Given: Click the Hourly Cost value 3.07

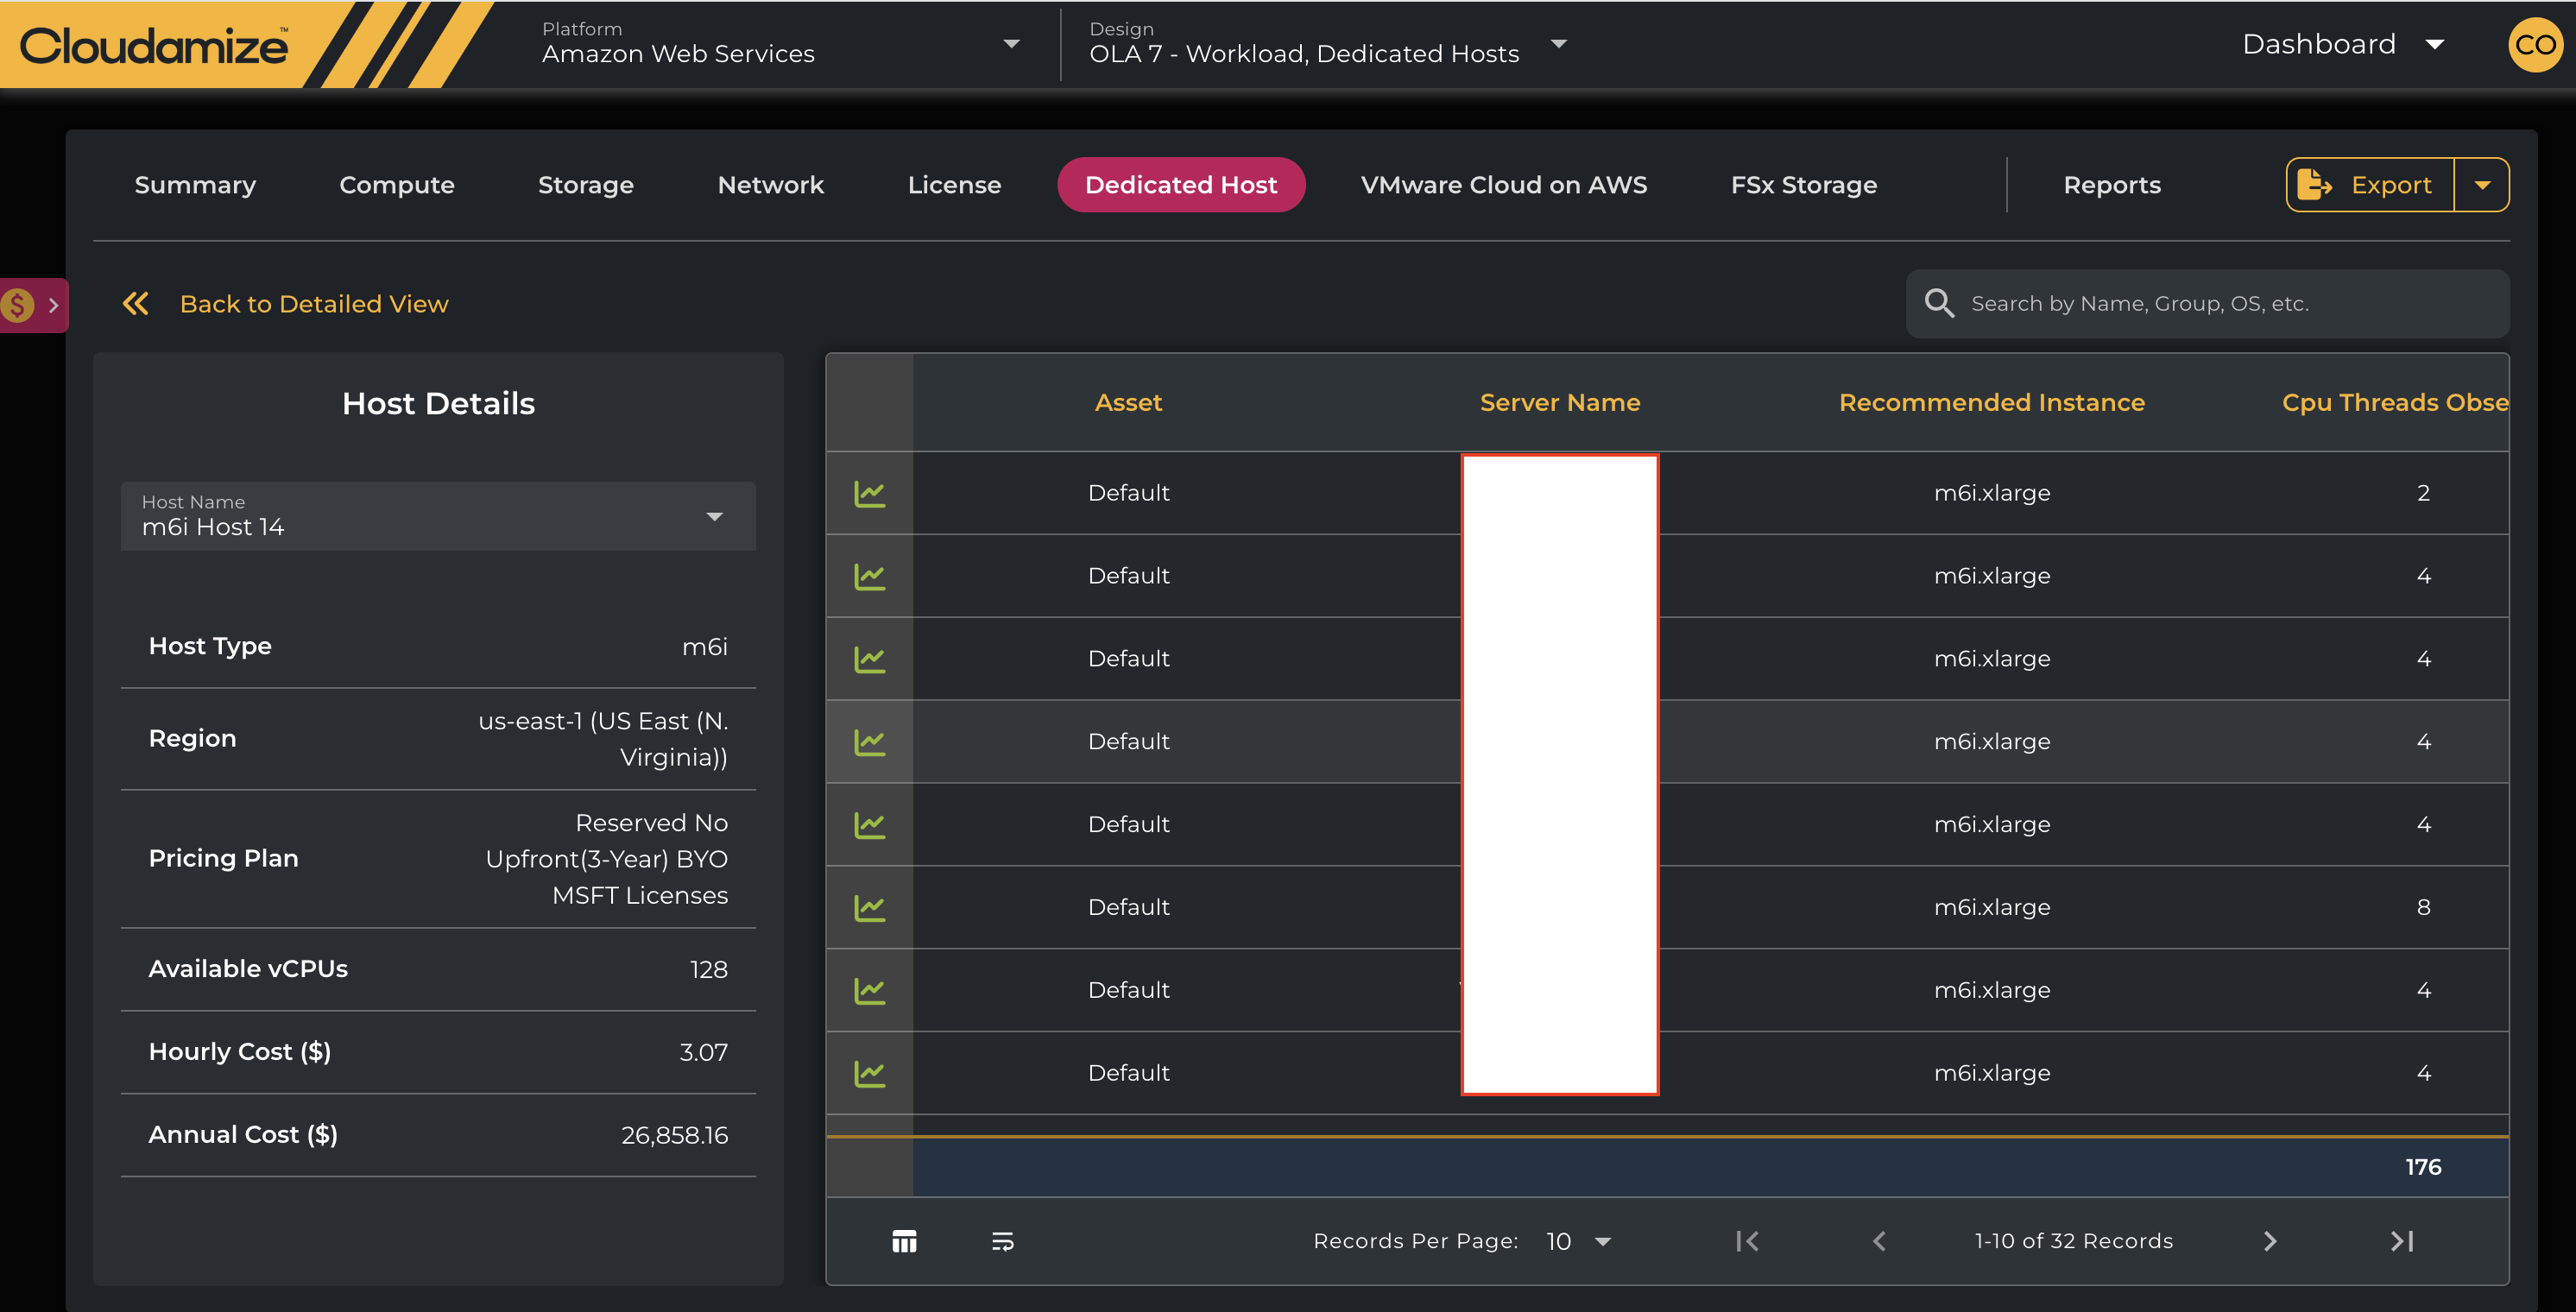Looking at the screenshot, I should point(703,1052).
